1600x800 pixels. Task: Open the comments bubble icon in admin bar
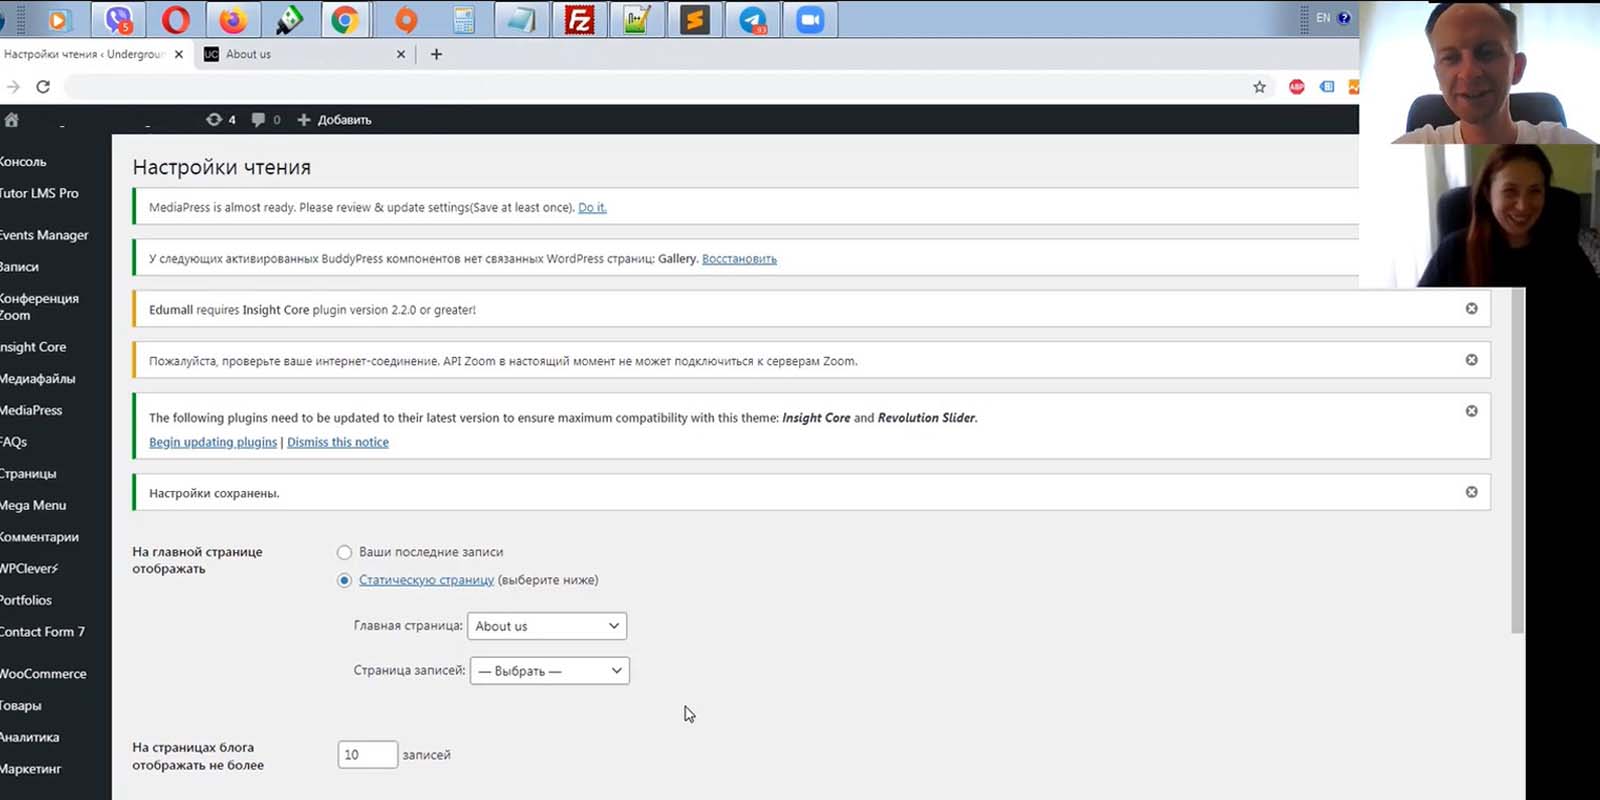coord(265,120)
